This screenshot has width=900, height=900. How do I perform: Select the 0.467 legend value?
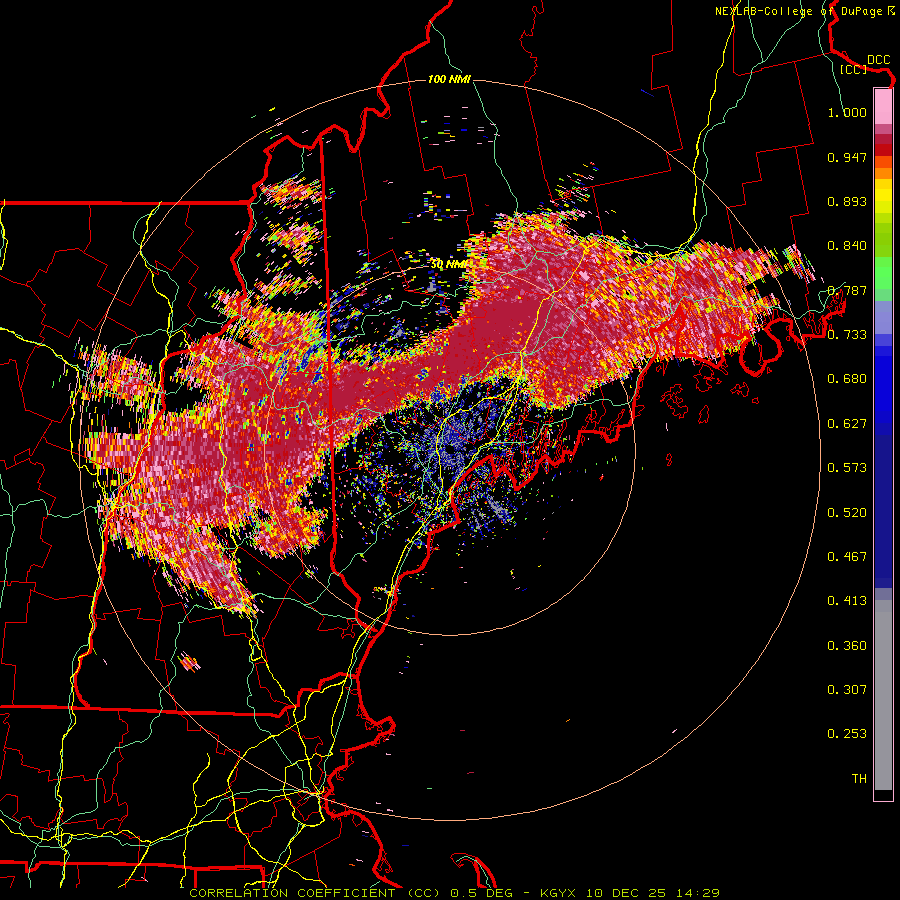[x=847, y=557]
